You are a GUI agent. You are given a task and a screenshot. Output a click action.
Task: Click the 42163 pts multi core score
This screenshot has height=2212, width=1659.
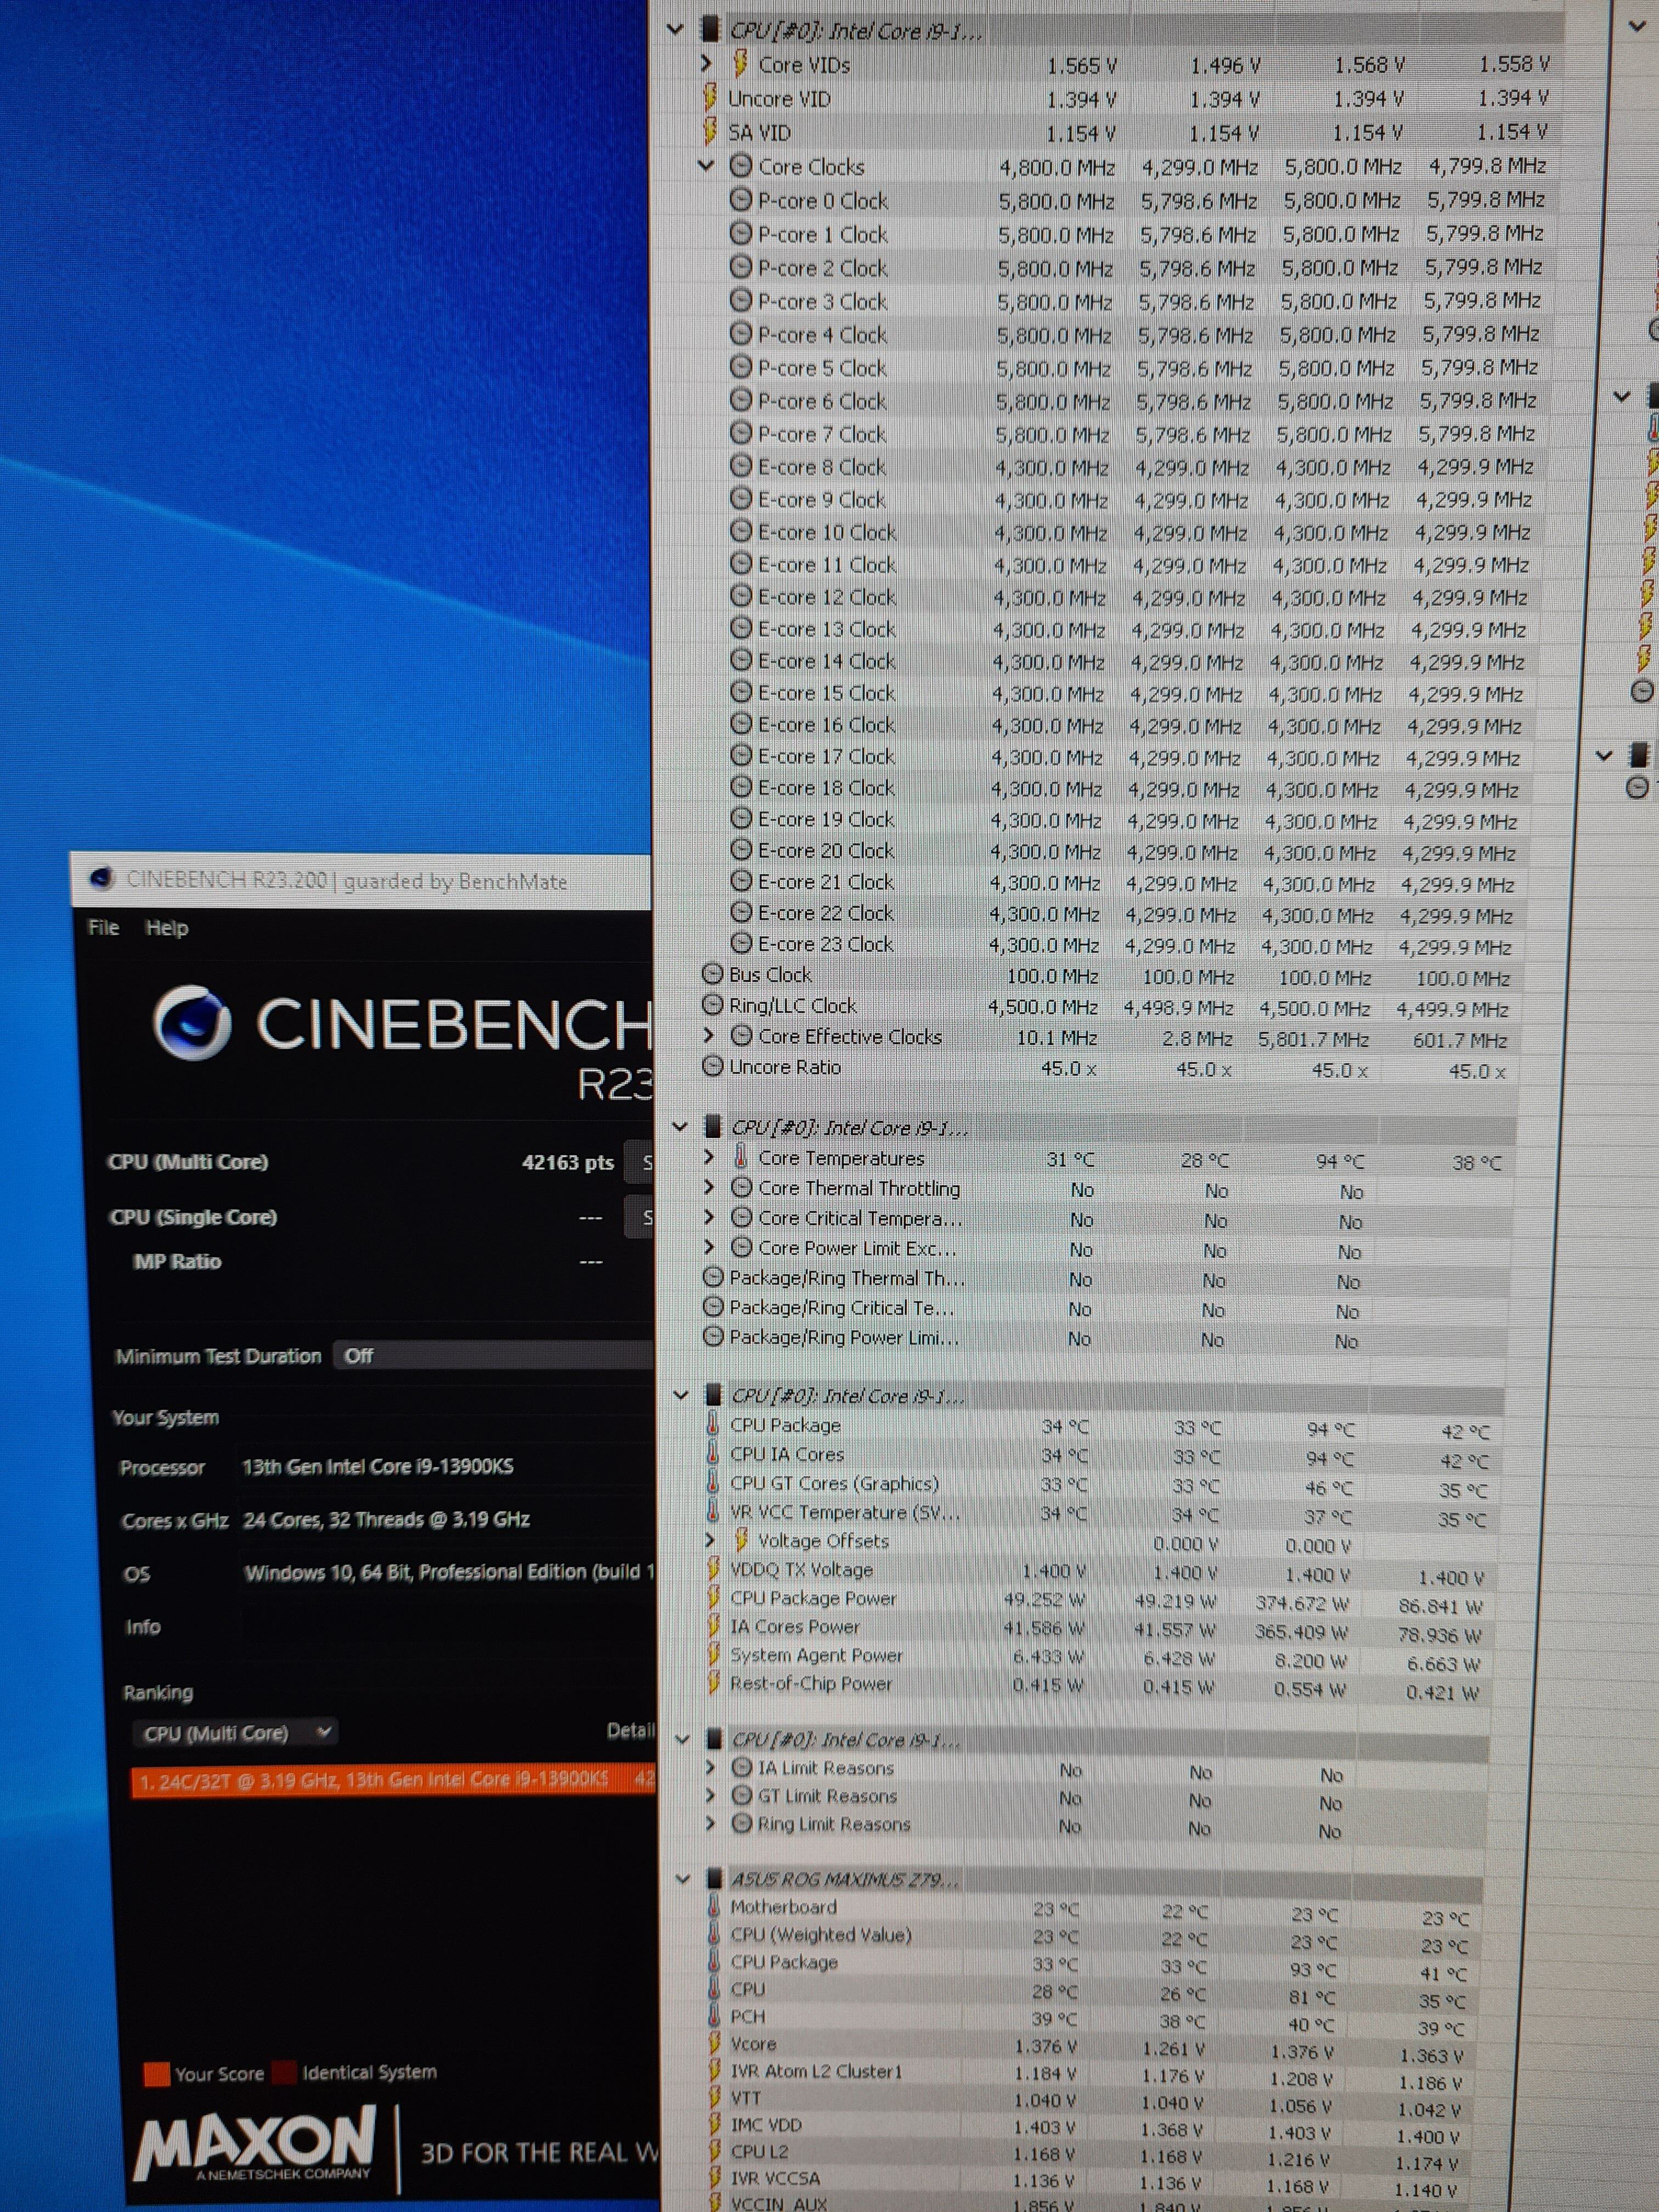[567, 1162]
